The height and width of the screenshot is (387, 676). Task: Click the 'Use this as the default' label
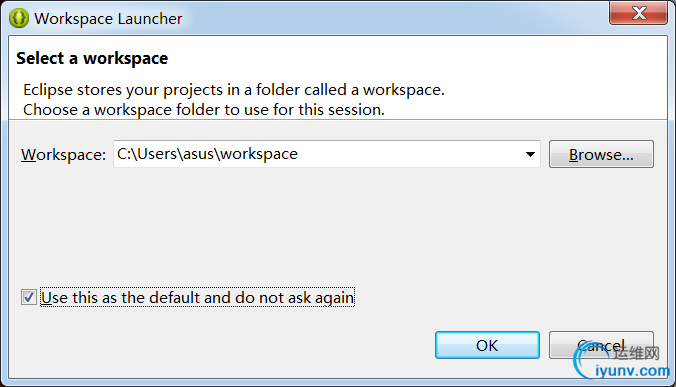197,297
